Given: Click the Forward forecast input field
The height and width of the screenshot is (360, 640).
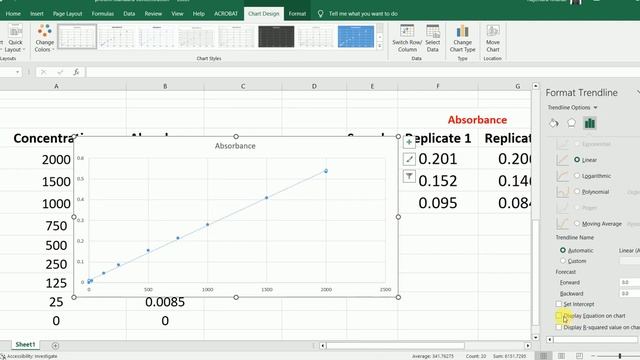Looking at the screenshot, I should 629,282.
